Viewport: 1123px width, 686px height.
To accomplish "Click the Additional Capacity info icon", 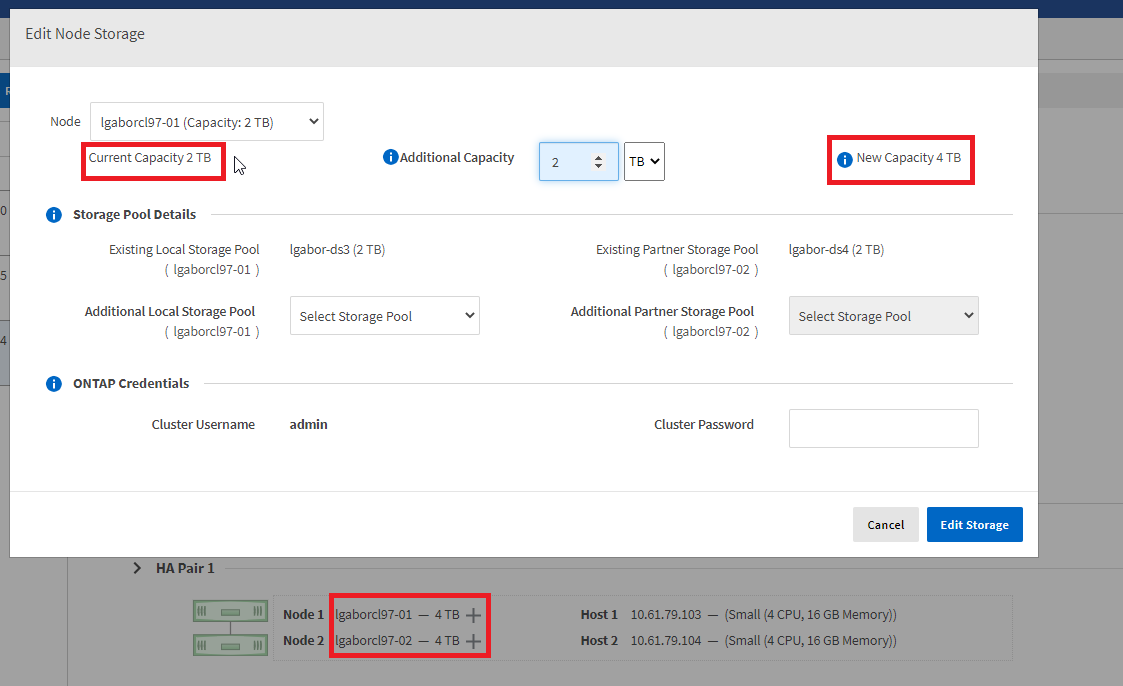I will 390,157.
